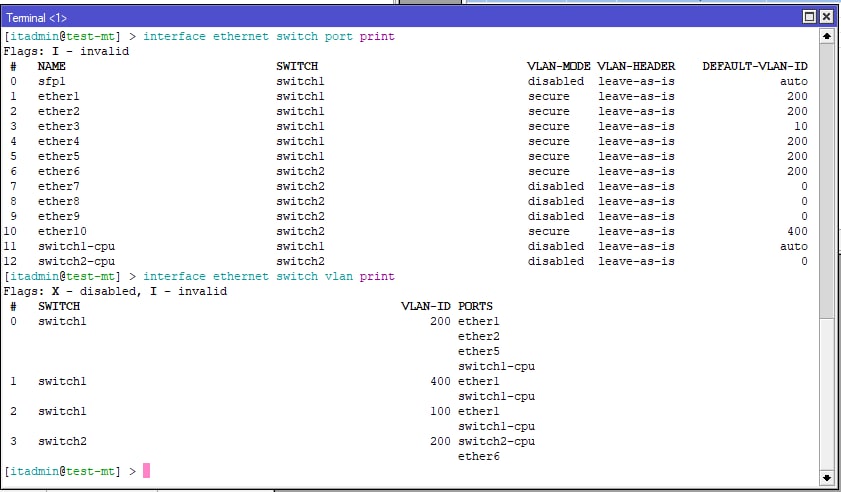Select 'ether5' in the port NAME column

click(x=58, y=157)
